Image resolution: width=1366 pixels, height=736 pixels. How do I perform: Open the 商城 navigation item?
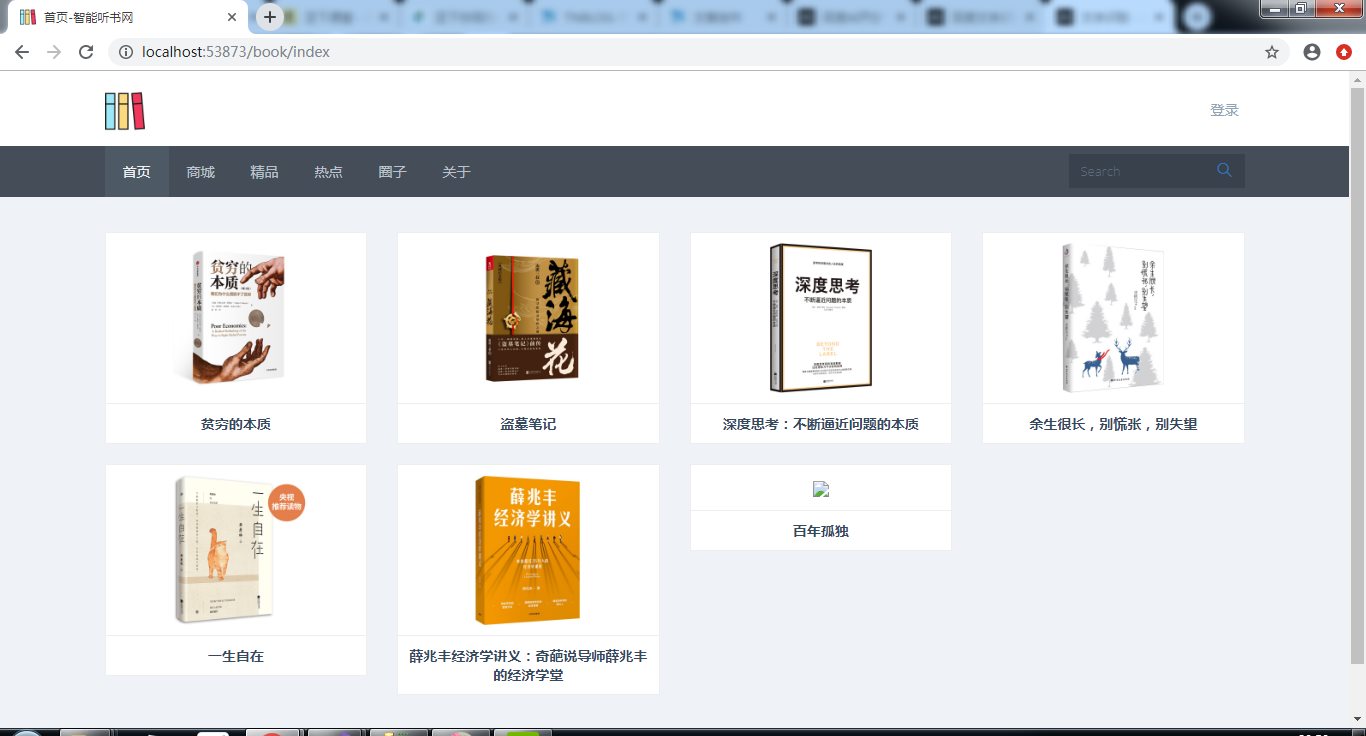201,172
